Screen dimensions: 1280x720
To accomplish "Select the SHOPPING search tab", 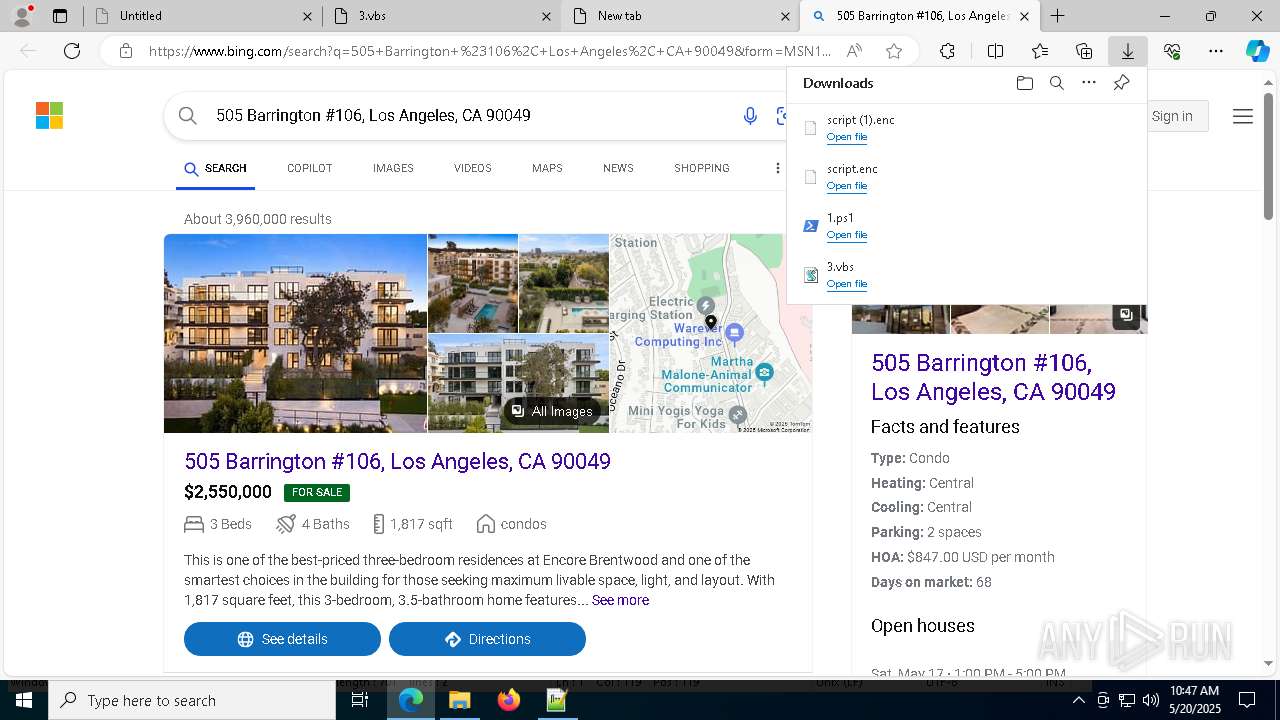I will click(701, 168).
